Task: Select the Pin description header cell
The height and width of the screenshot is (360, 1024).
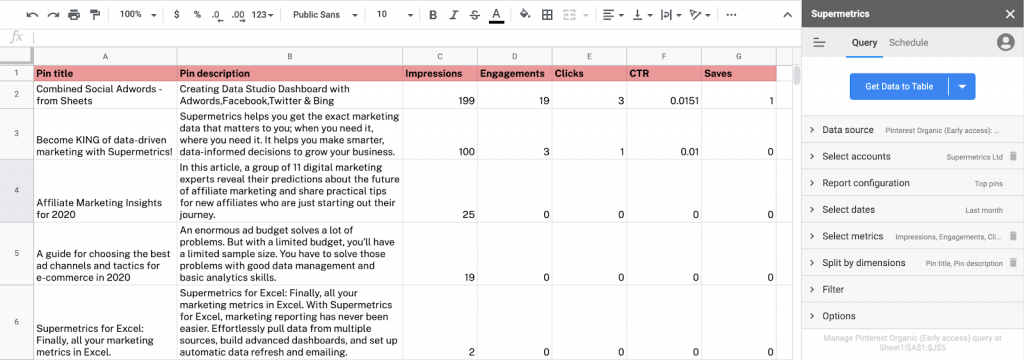Action: pos(290,73)
